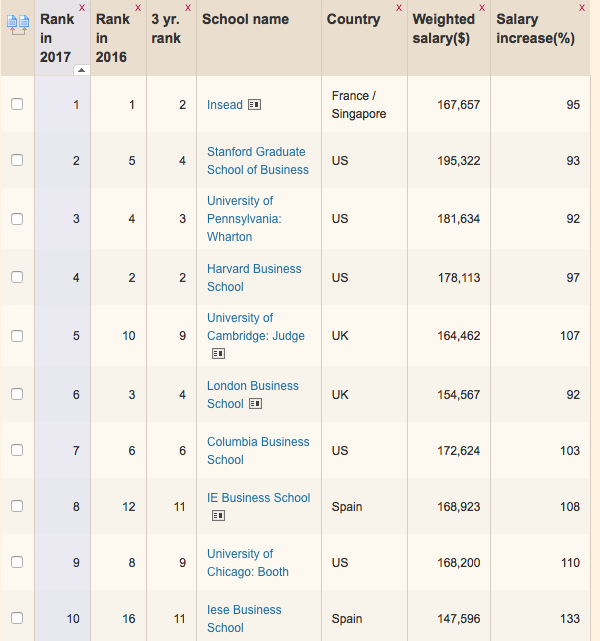
Task: Click the Spain cell in IE row
Action: click(347, 507)
